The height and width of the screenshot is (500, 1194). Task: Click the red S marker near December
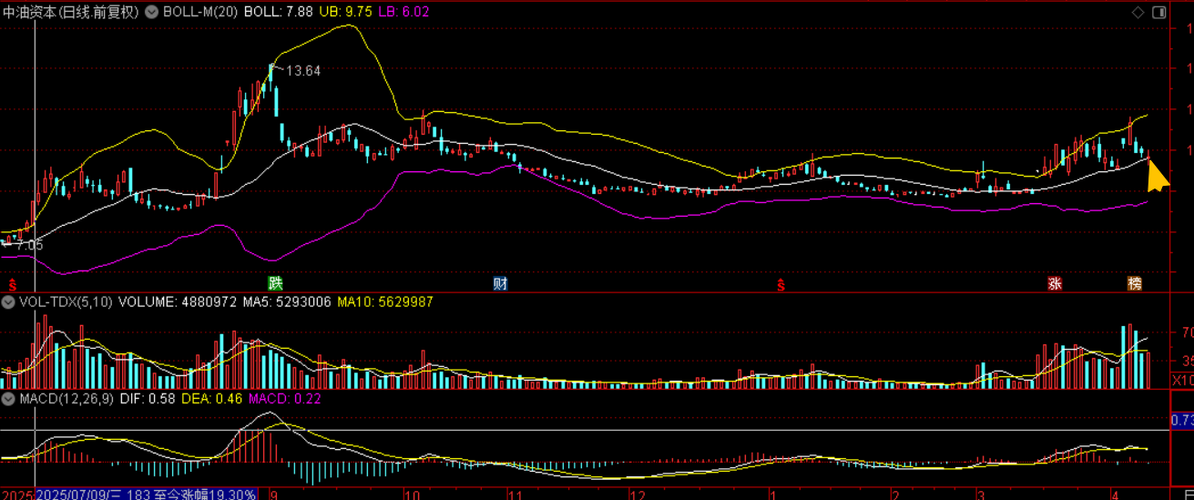(x=781, y=285)
